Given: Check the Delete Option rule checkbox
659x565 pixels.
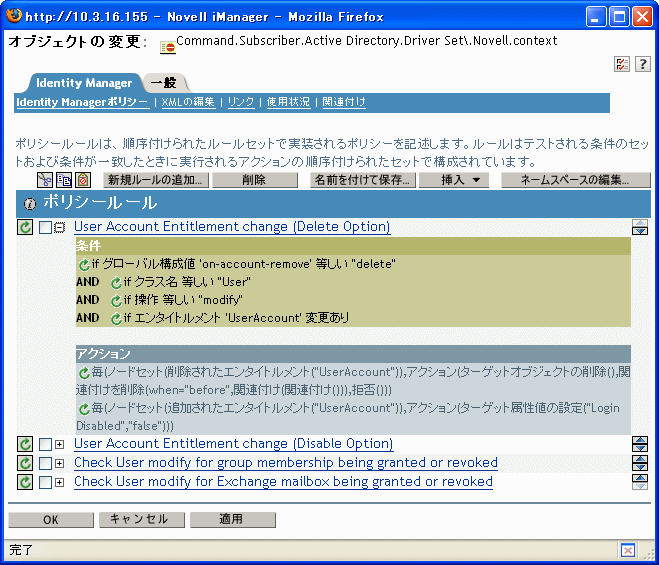Looking at the screenshot, I should (45, 227).
